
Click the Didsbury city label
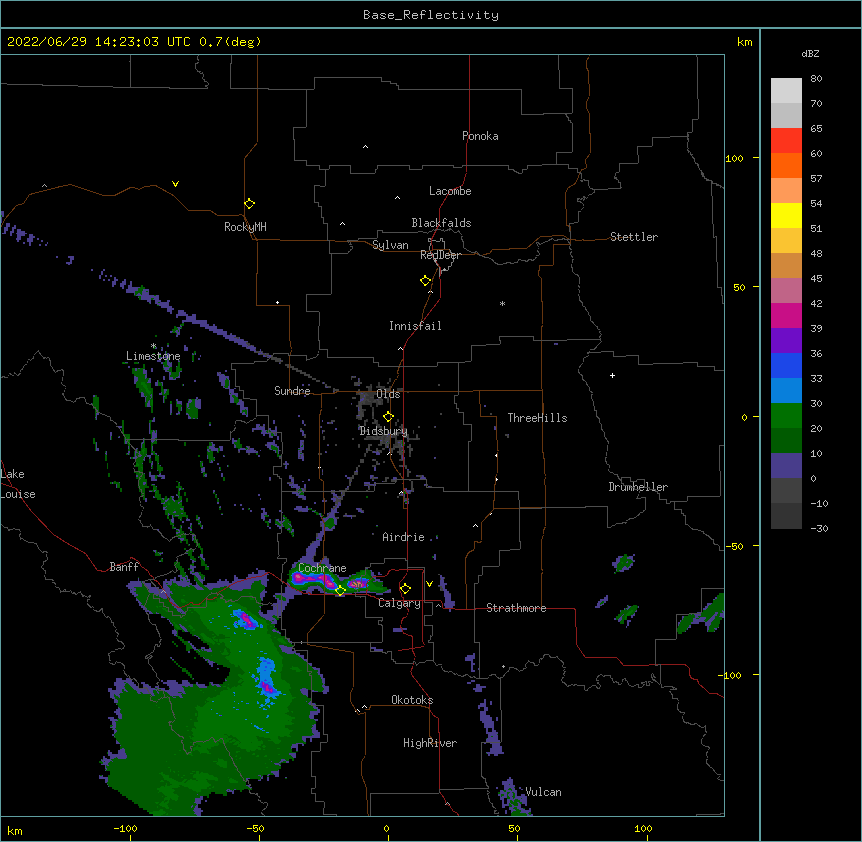383,431
